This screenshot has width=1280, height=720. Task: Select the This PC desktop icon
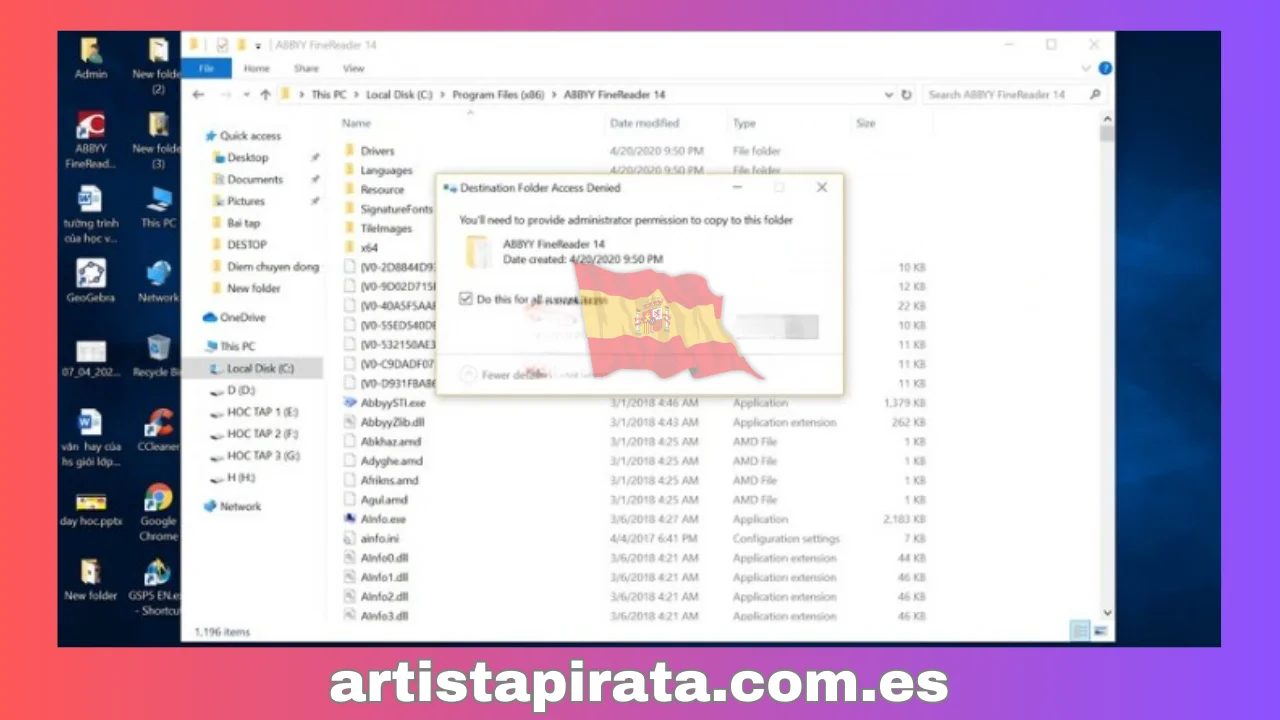(x=158, y=207)
